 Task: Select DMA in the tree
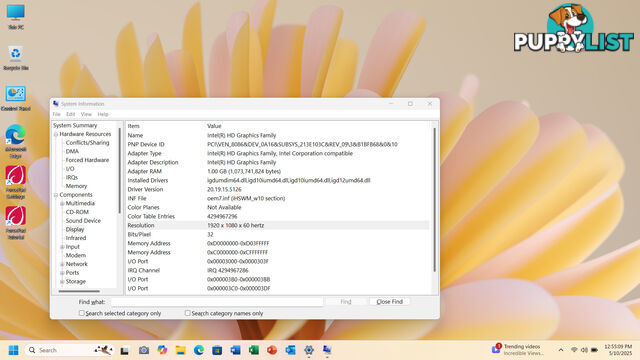pos(72,151)
